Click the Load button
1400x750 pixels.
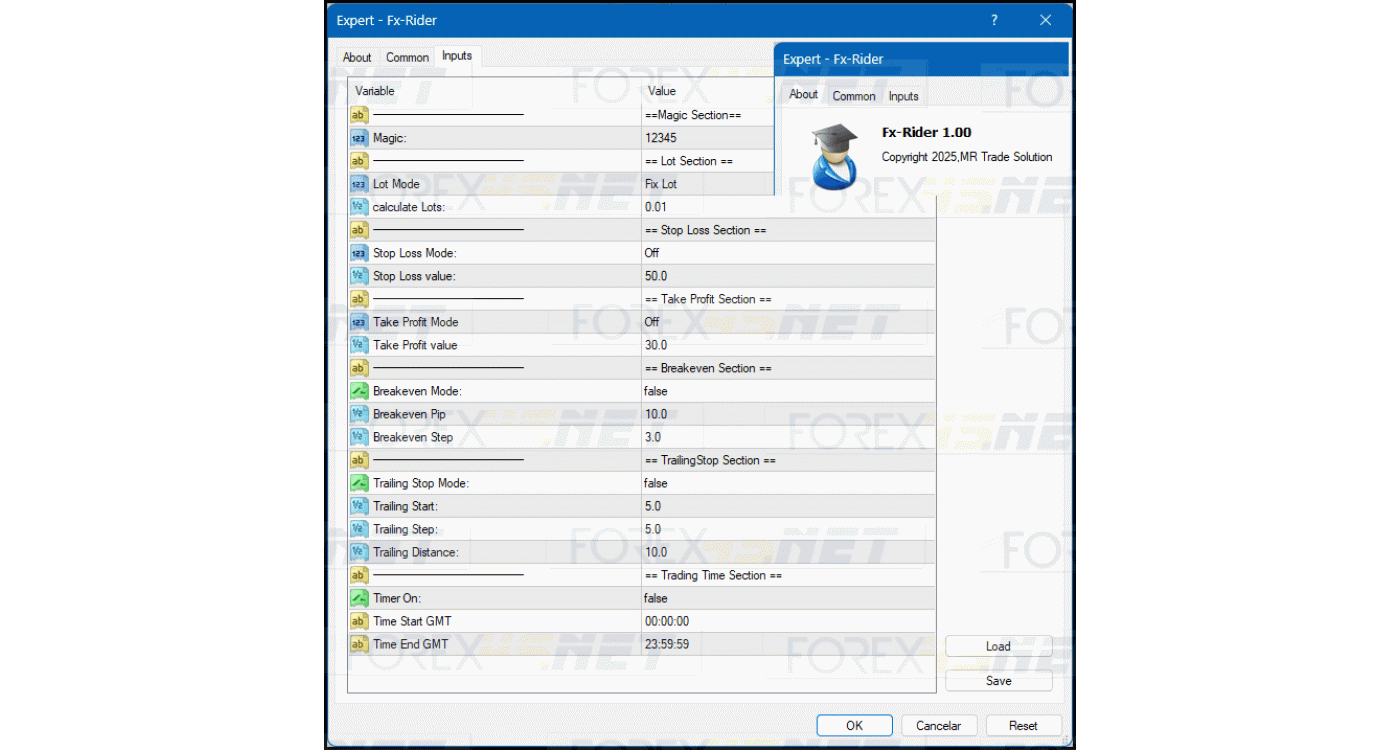click(x=998, y=646)
